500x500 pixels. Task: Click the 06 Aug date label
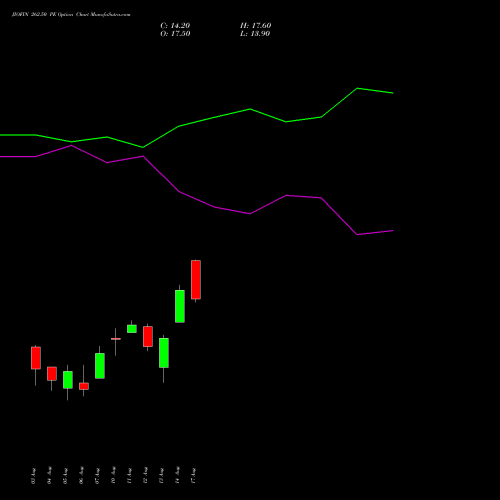tap(81, 476)
